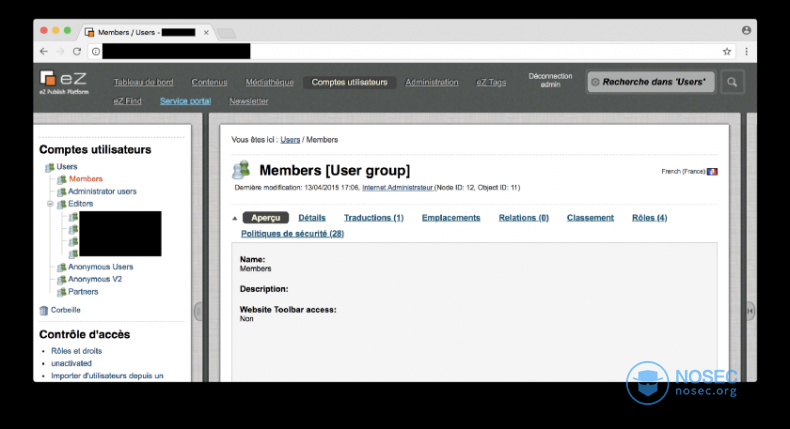Click the group icon beside Partners
Viewport: 790px width, 429px height.
pos(61,292)
